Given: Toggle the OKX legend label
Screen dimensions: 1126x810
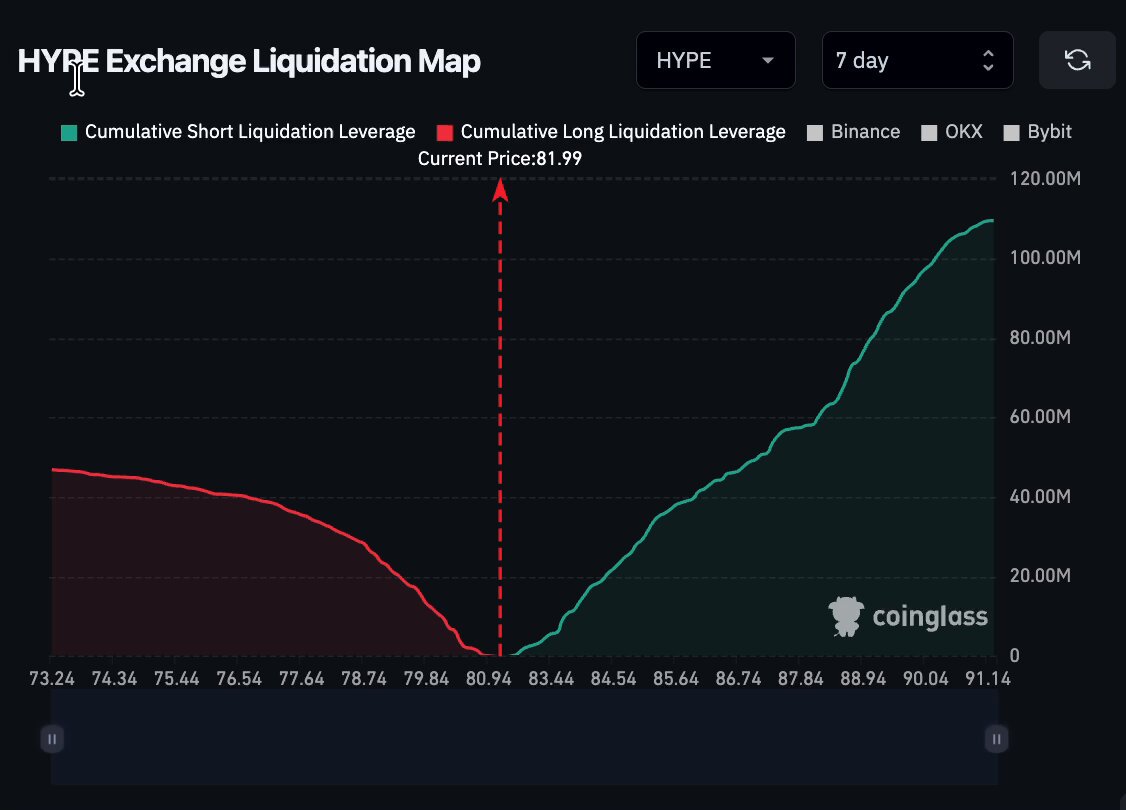Looking at the screenshot, I should (964, 131).
